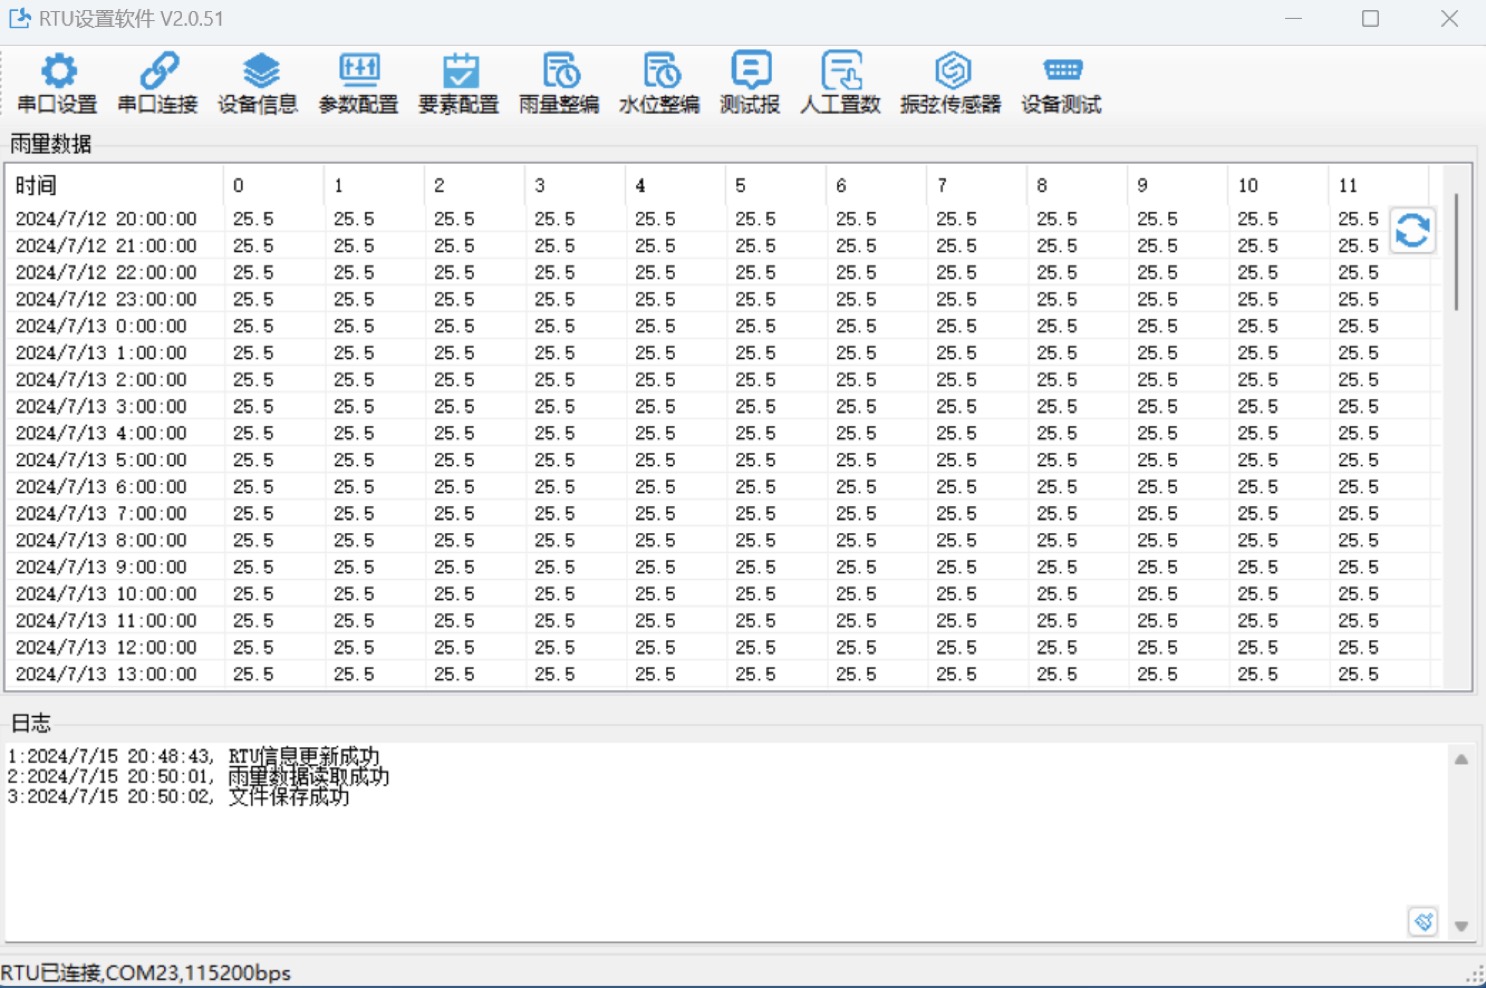Clear the log with the eraser icon

tap(1422, 921)
